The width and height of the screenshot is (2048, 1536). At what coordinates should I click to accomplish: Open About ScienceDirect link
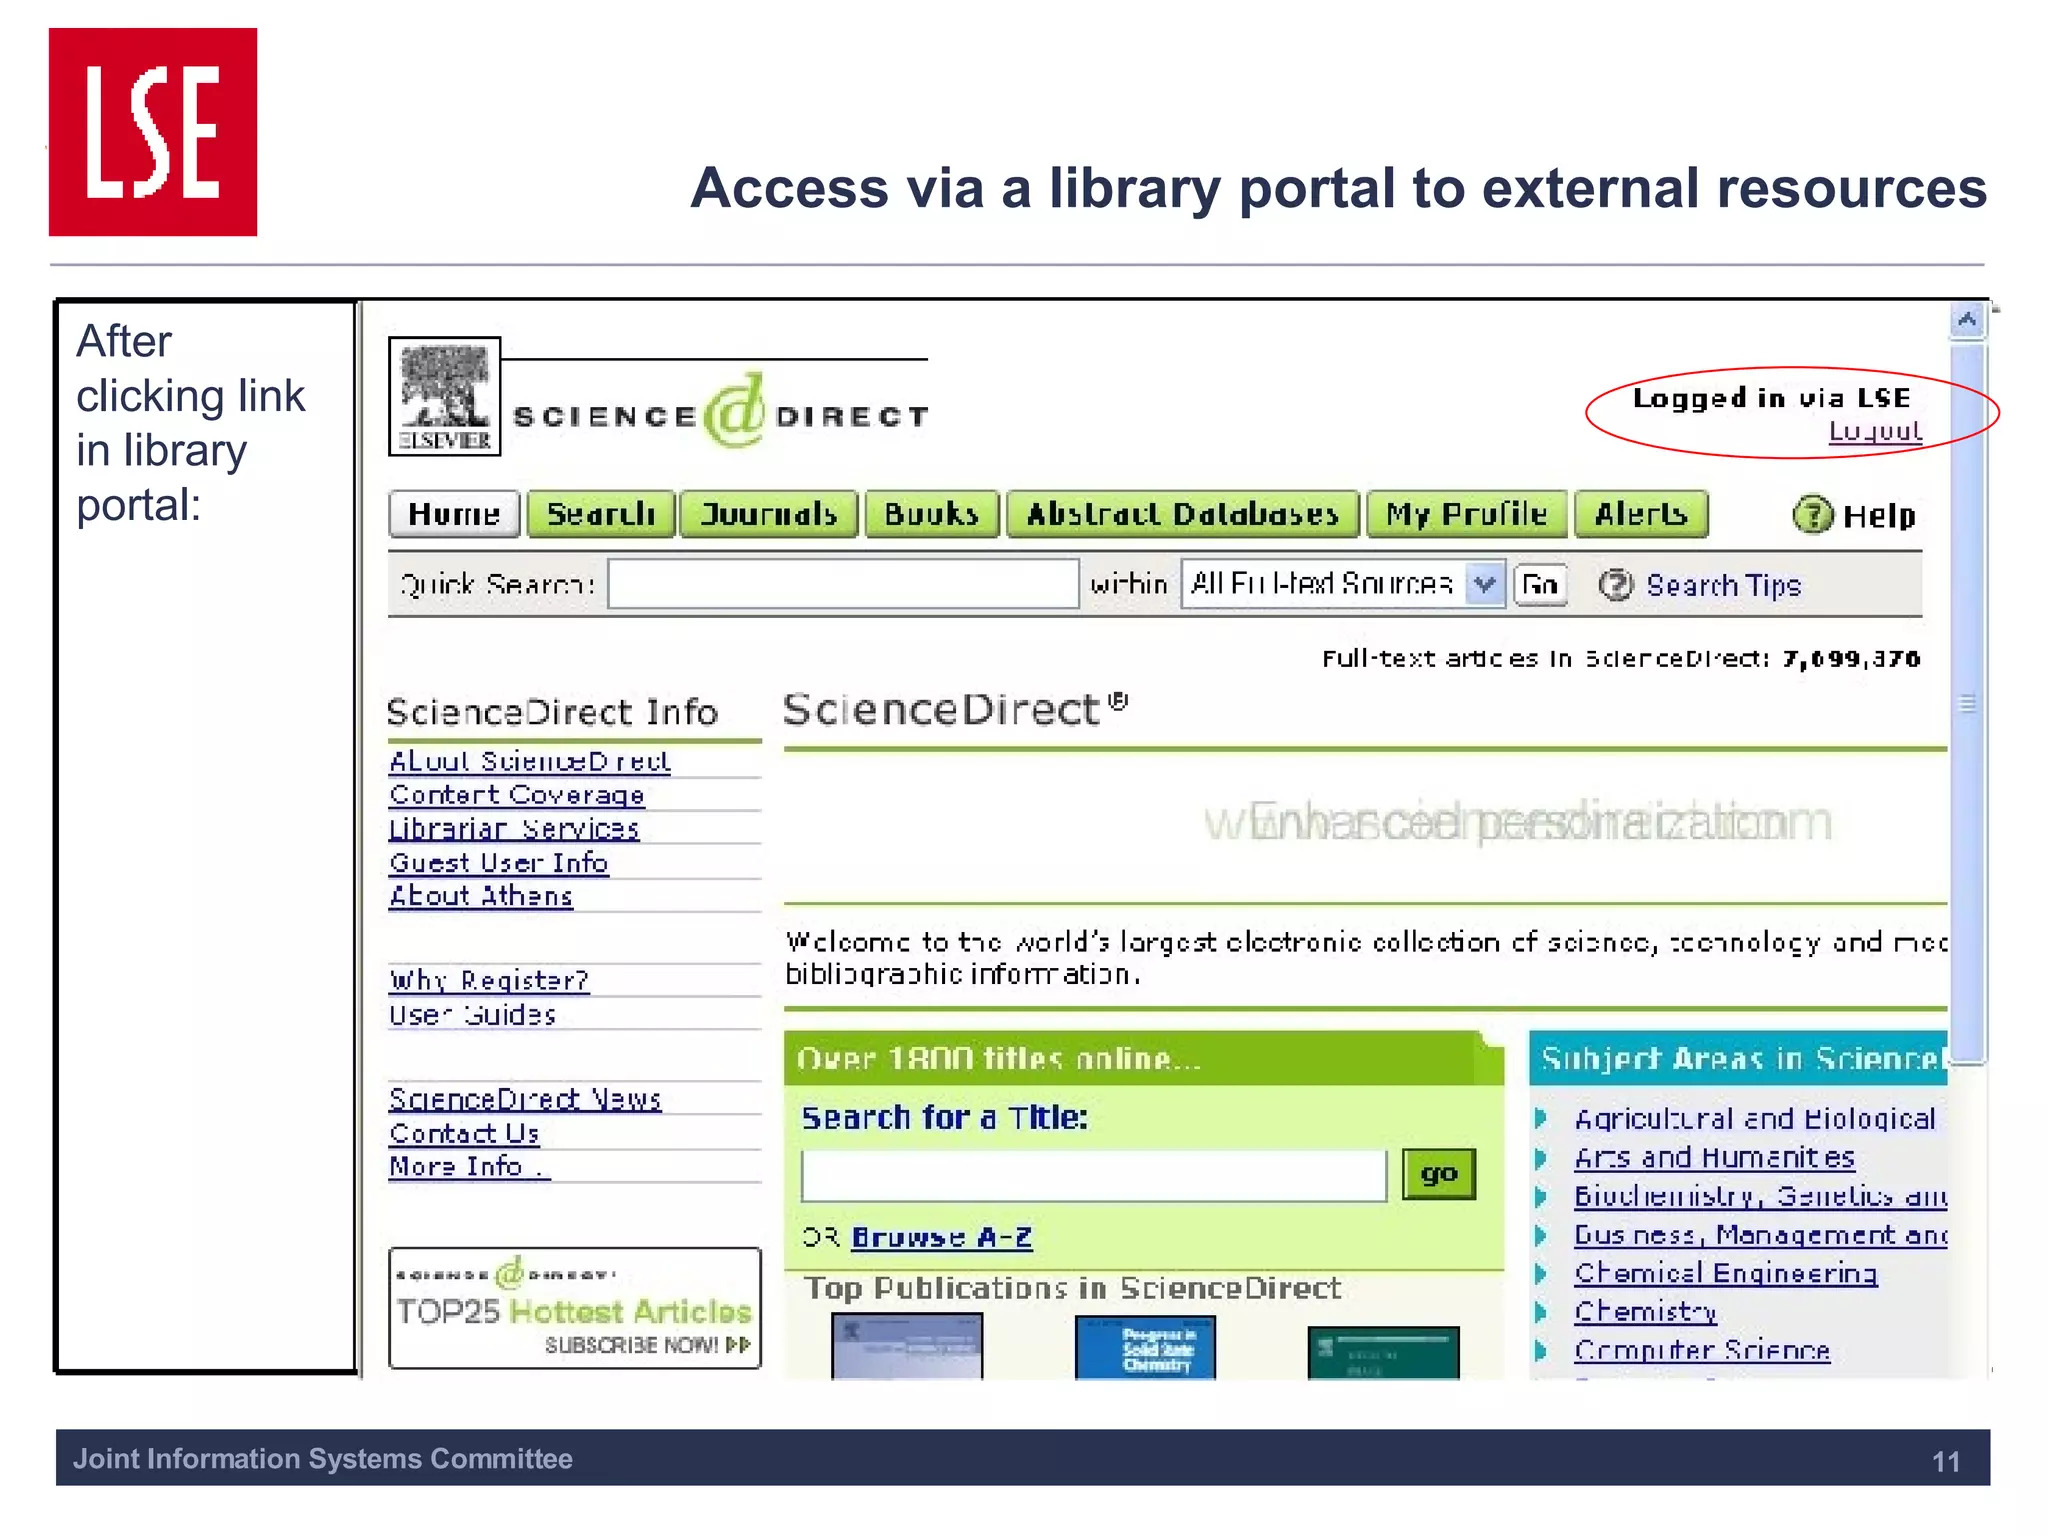coord(529,761)
